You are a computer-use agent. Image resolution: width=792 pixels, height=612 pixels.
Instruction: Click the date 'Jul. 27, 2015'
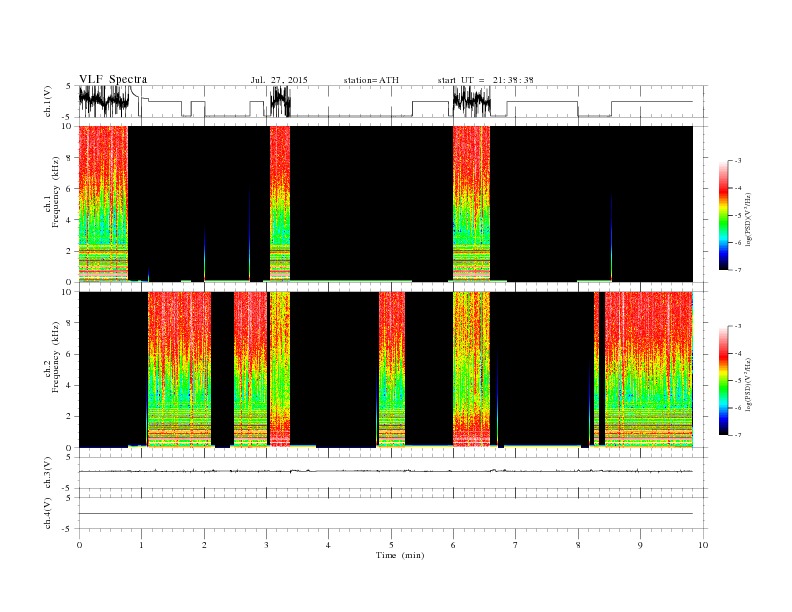pos(279,80)
